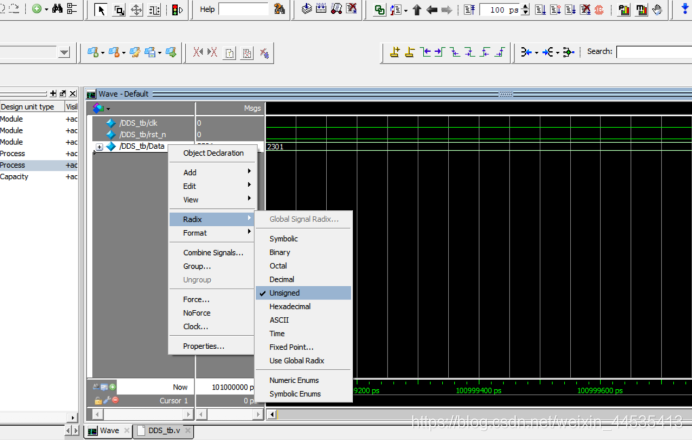The height and width of the screenshot is (441, 693).
Task: Click the Collapse All hierarchy icon
Action: (72, 8)
